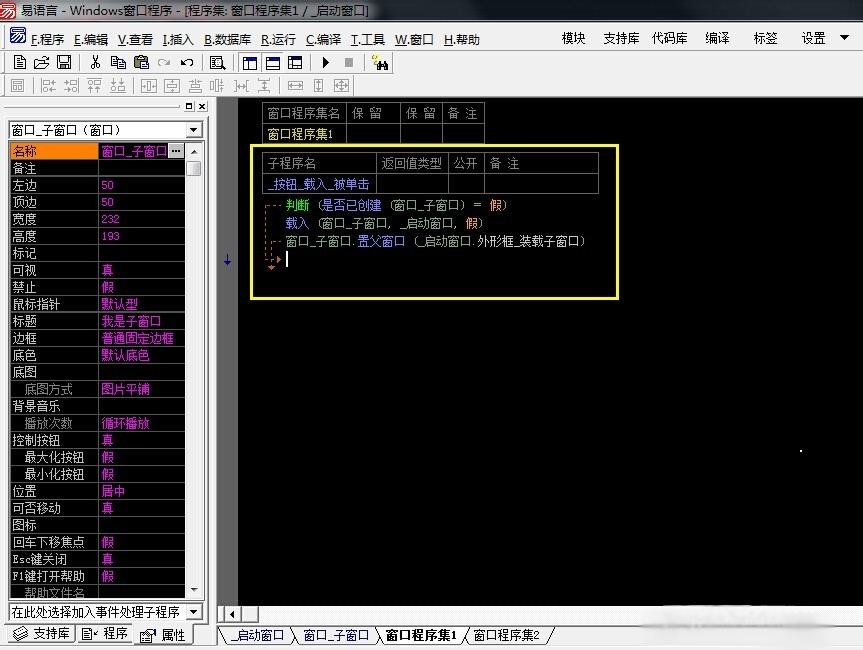863x650 pixels.
Task: Click the 代码库 button
Action: point(669,38)
